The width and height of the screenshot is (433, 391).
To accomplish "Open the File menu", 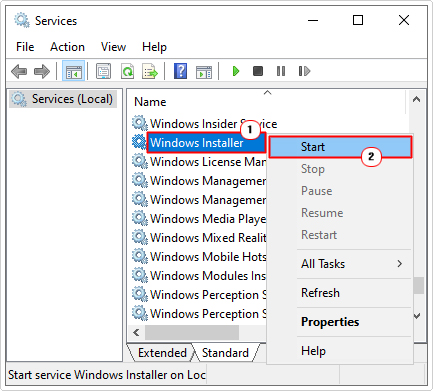I will coord(25,47).
